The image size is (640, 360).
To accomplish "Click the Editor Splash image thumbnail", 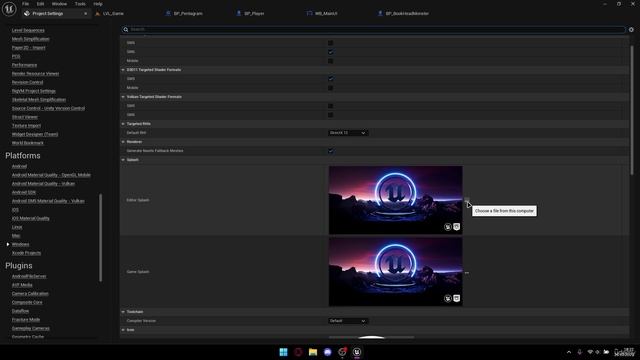I will point(396,200).
